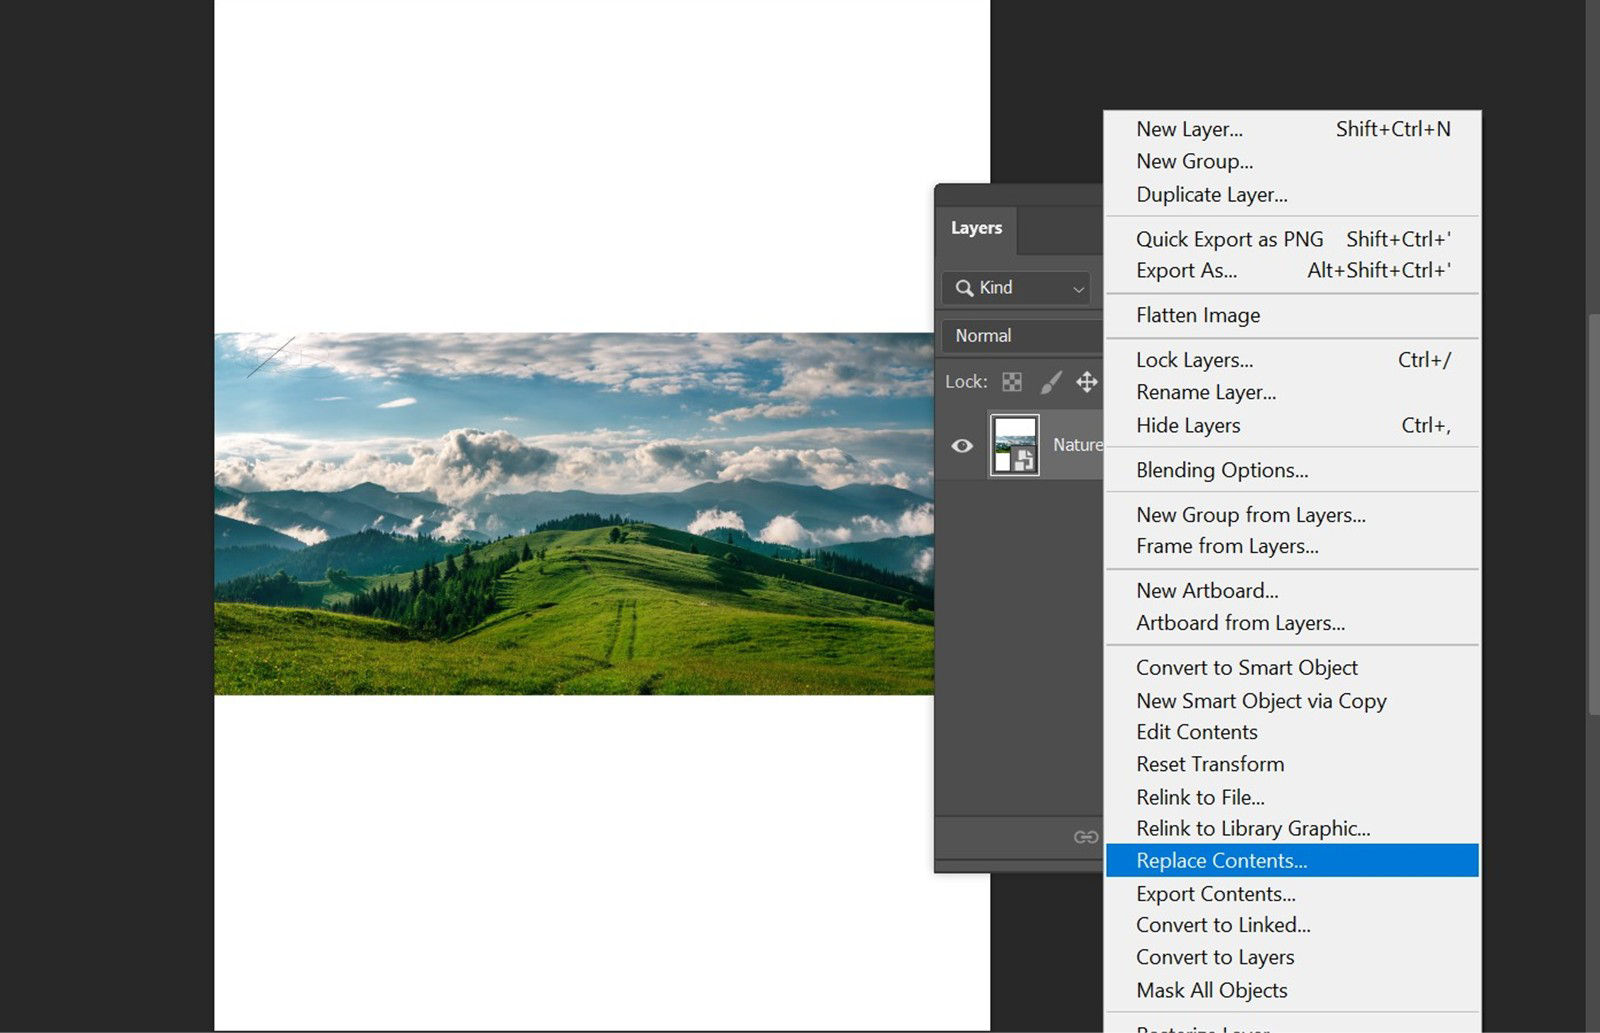Expand the Kind dropdown chevron

pos(1077,288)
